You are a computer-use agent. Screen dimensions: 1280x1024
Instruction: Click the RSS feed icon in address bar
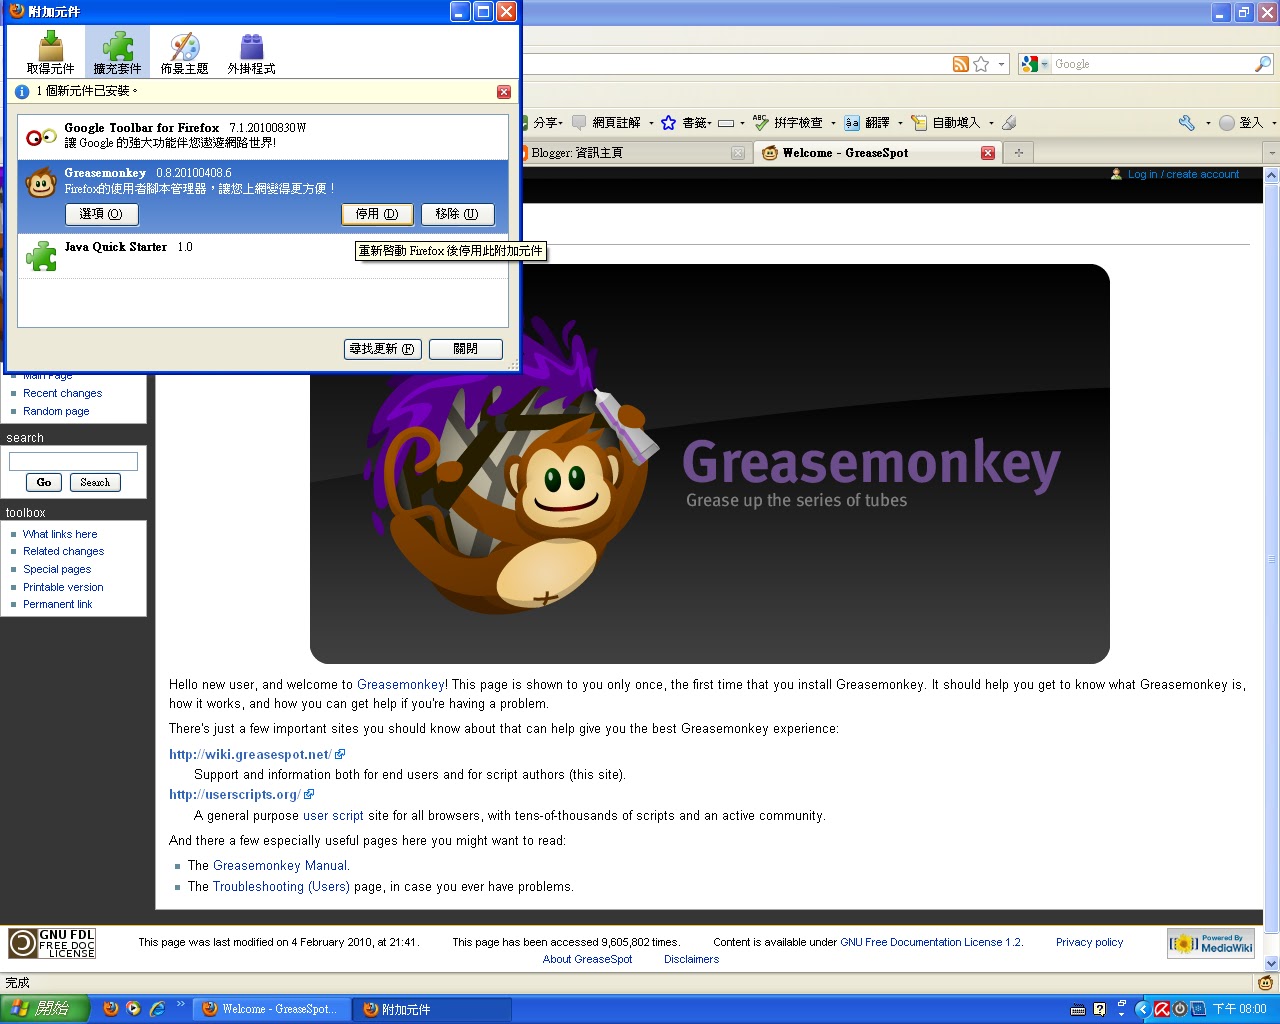961,64
